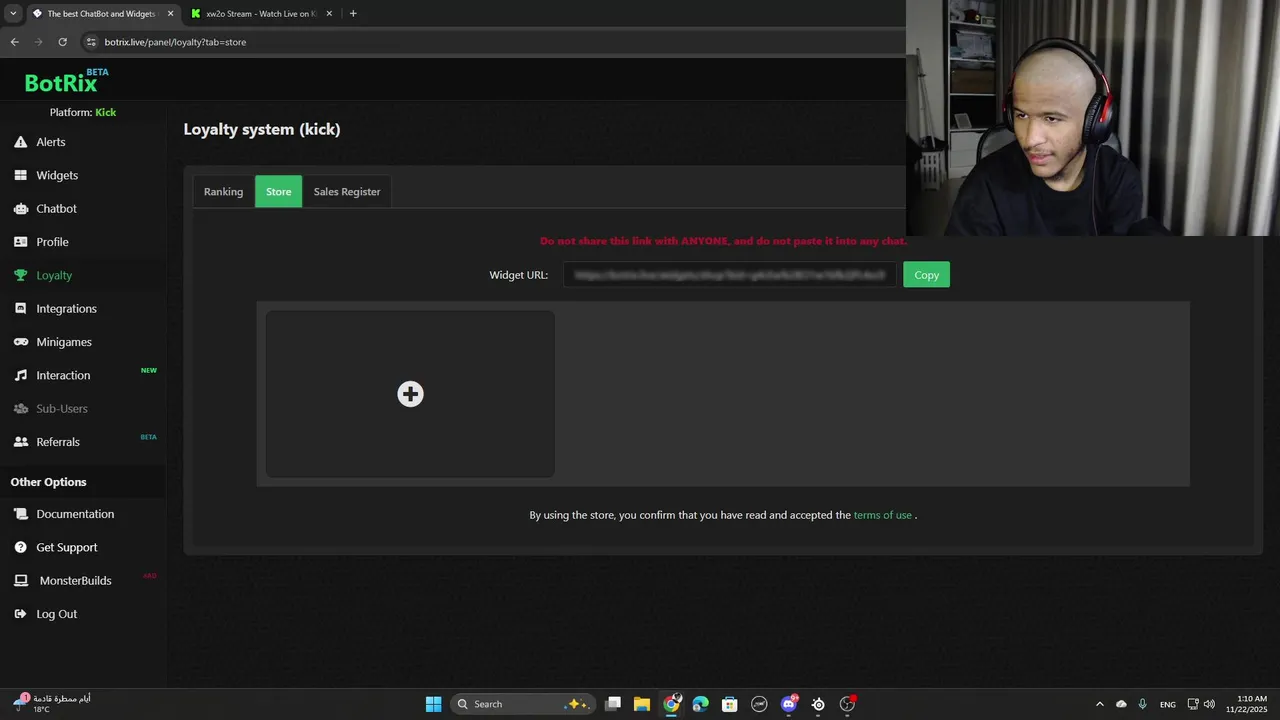Click the MonsterBuilds laptop icon
1280x720 pixels.
click(20, 581)
